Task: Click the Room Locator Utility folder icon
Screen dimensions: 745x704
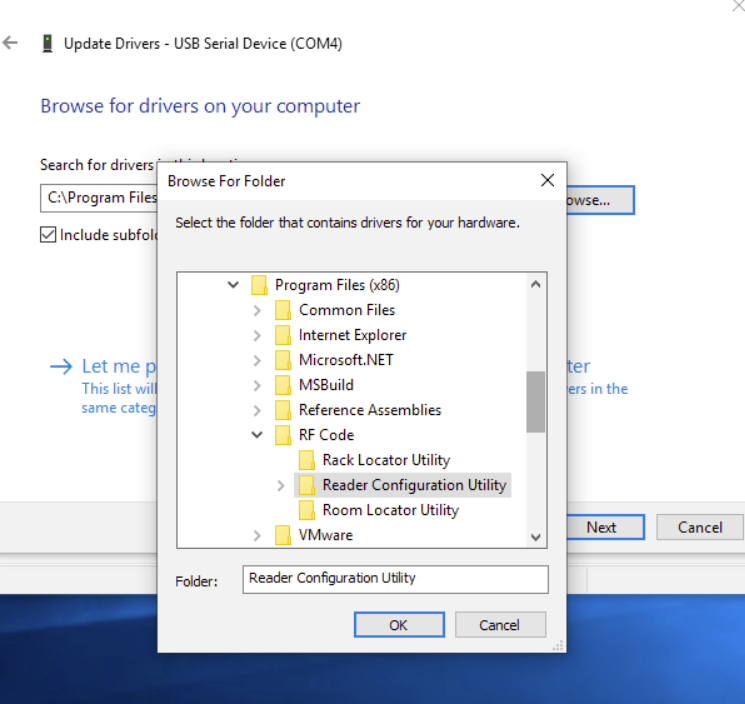Action: [x=307, y=510]
